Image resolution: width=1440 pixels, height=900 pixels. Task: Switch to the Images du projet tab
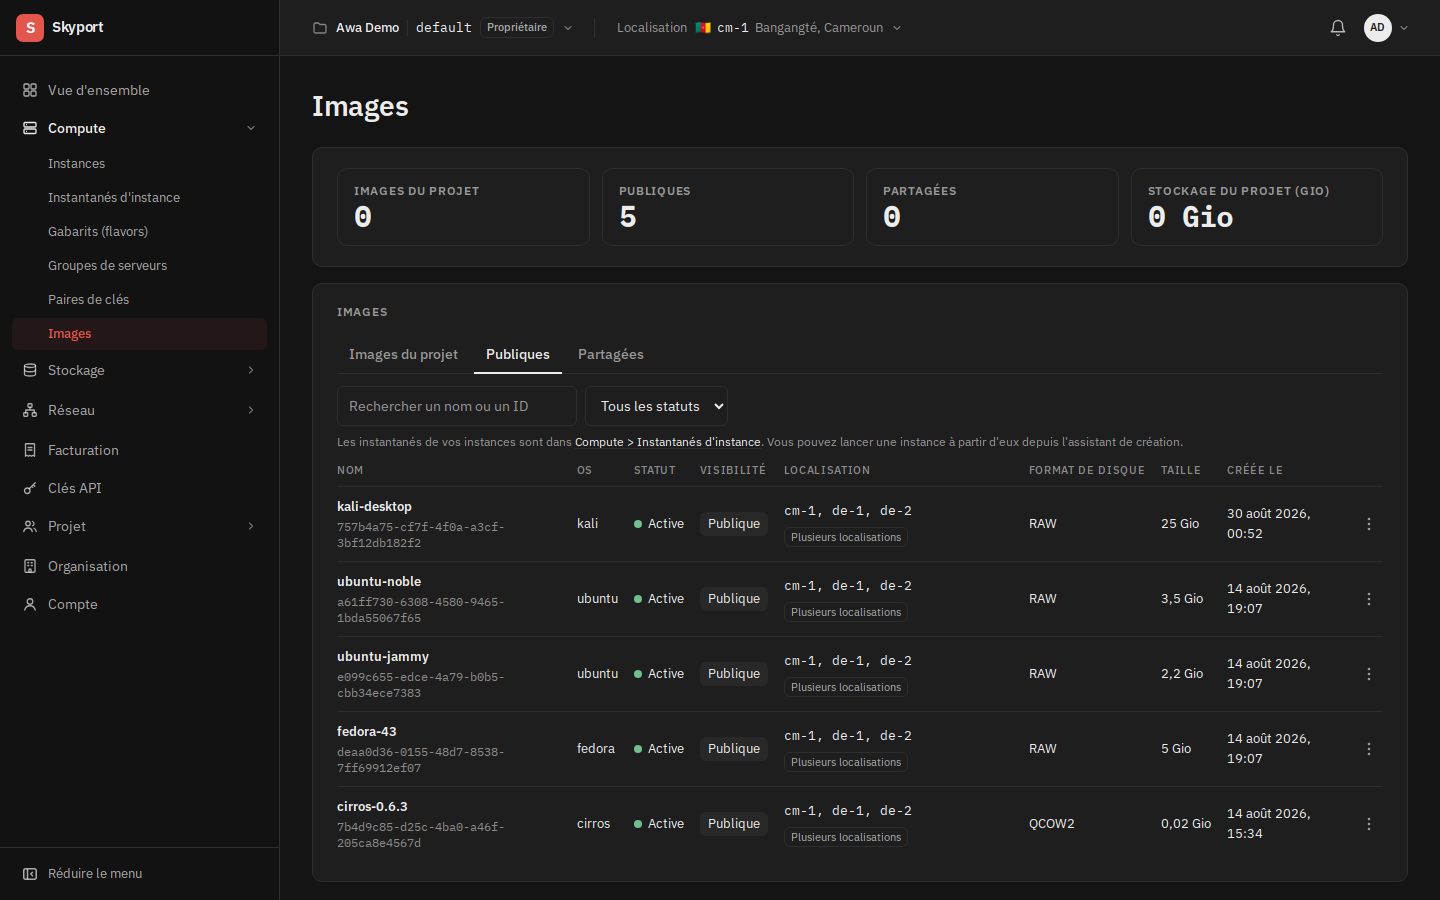point(403,354)
